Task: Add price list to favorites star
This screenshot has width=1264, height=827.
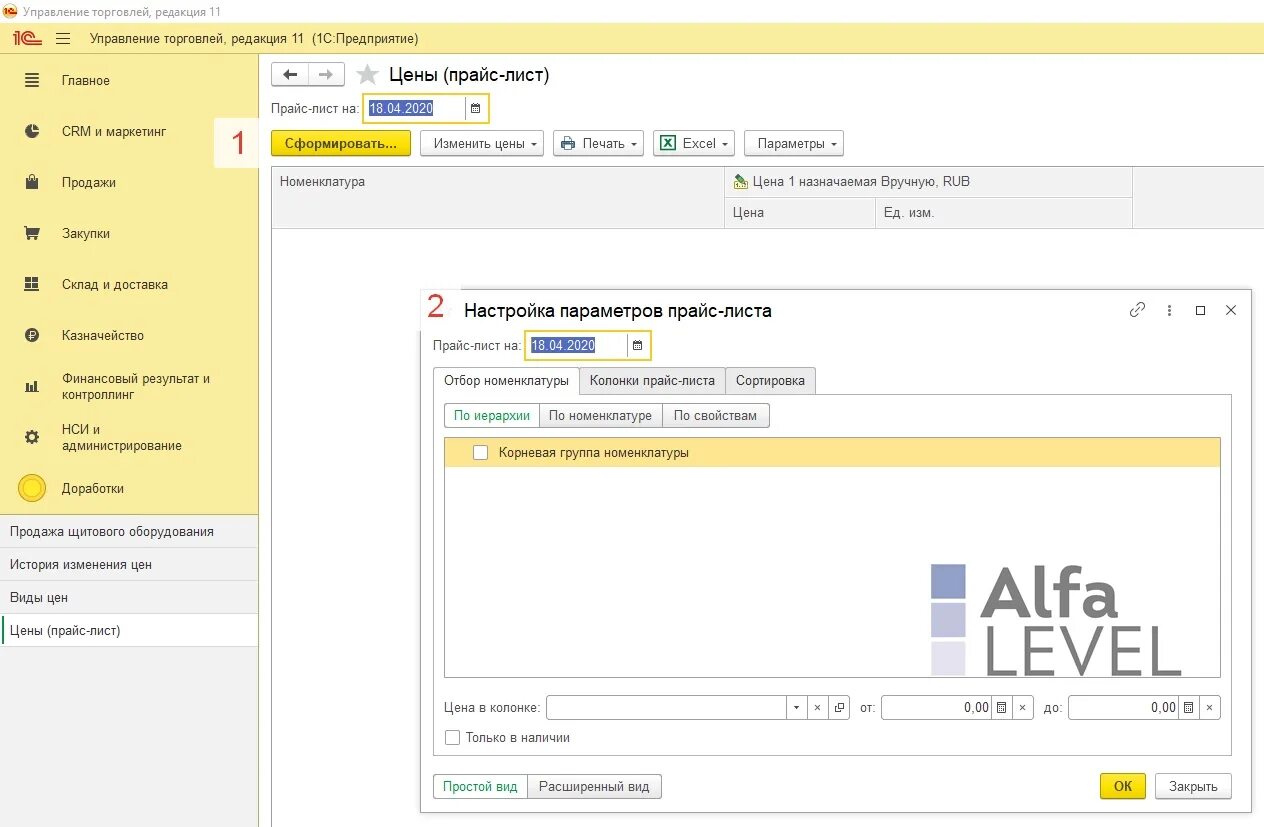Action: (x=367, y=75)
